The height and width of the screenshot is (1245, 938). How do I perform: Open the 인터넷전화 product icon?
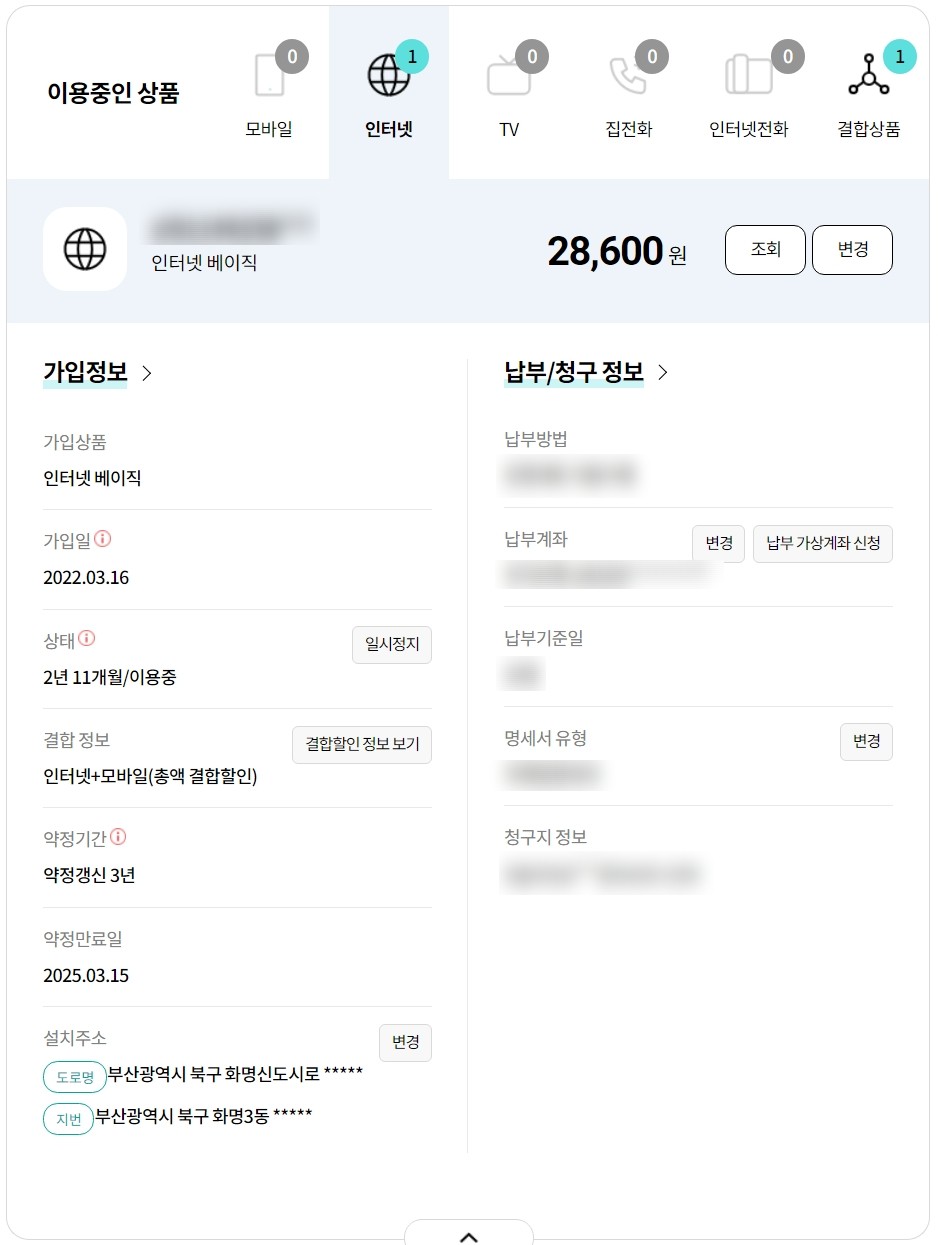tap(748, 76)
